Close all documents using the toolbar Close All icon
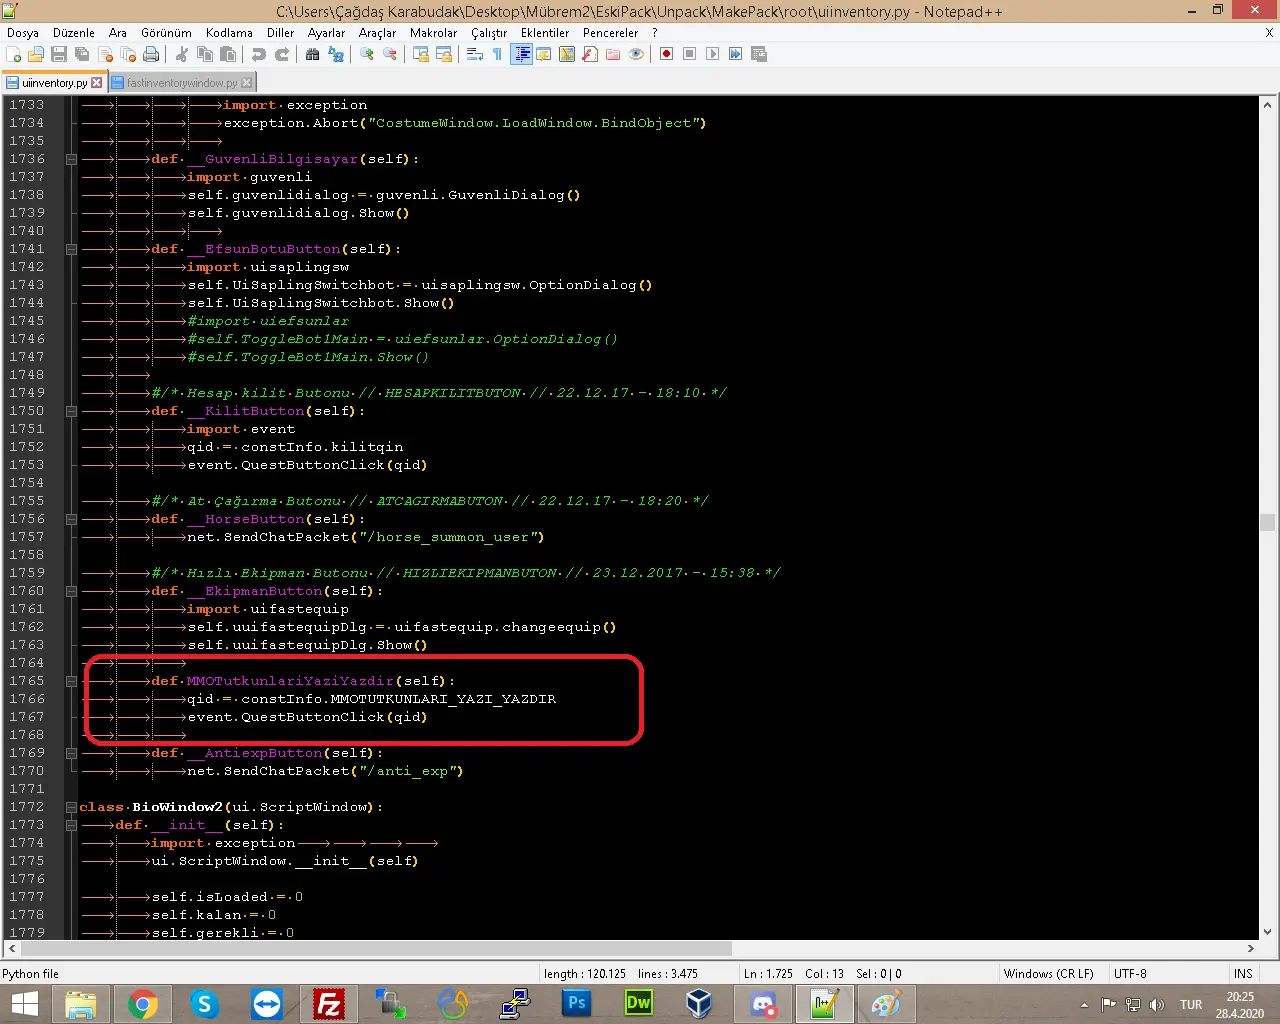This screenshot has width=1280, height=1024. 128,54
